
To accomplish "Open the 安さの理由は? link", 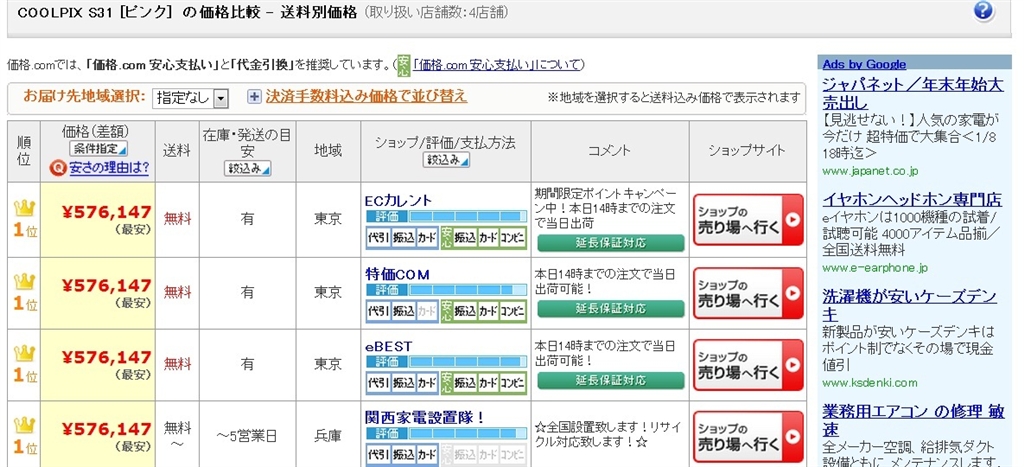I will pyautogui.click(x=108, y=170).
